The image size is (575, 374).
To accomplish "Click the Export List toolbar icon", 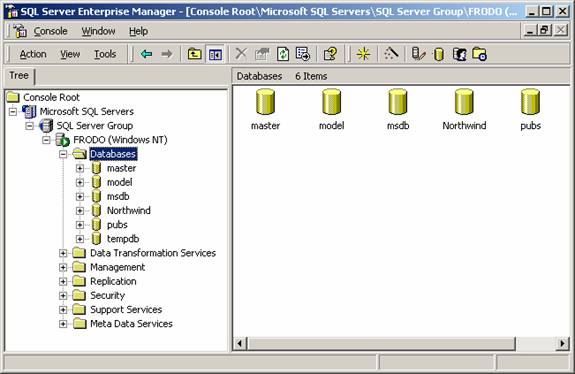I will coord(303,54).
